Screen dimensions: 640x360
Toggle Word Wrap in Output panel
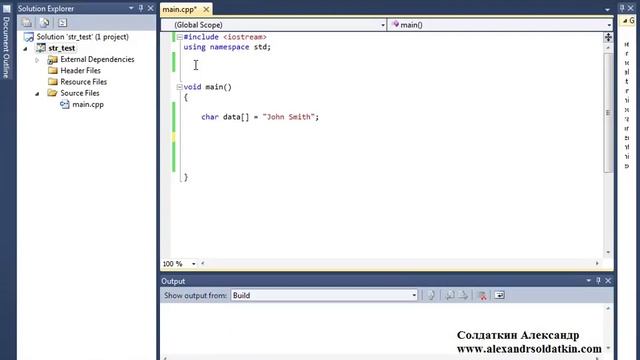pos(500,295)
